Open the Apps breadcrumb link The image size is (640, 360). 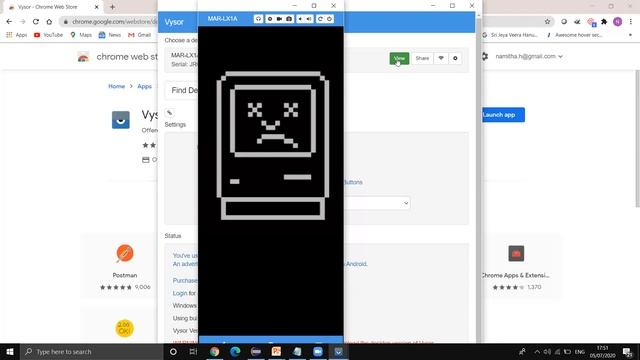(144, 86)
